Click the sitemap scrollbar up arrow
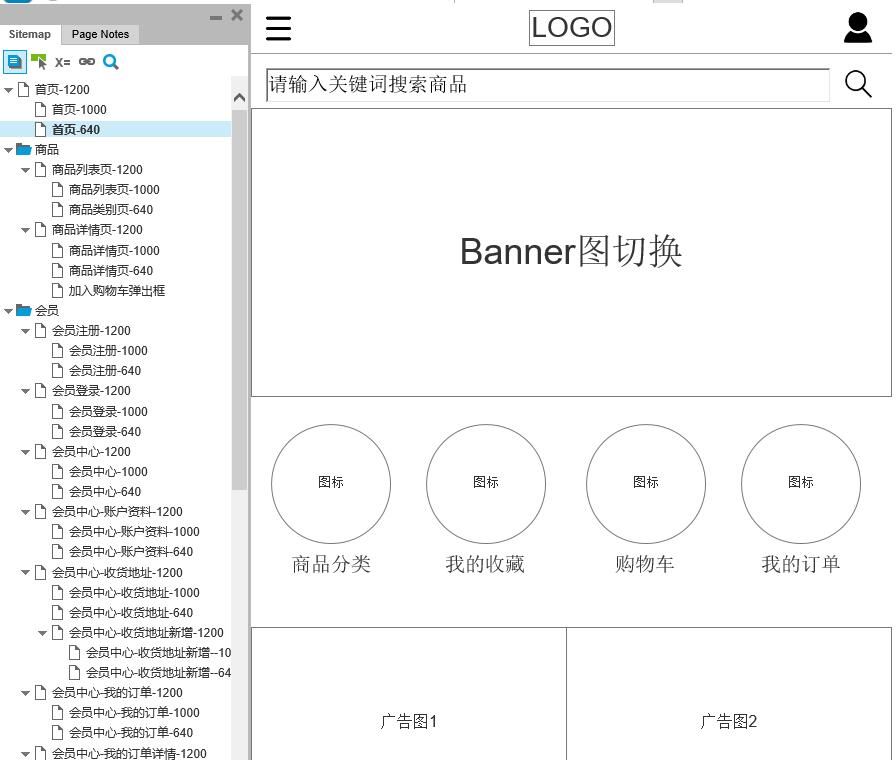 tap(239, 98)
